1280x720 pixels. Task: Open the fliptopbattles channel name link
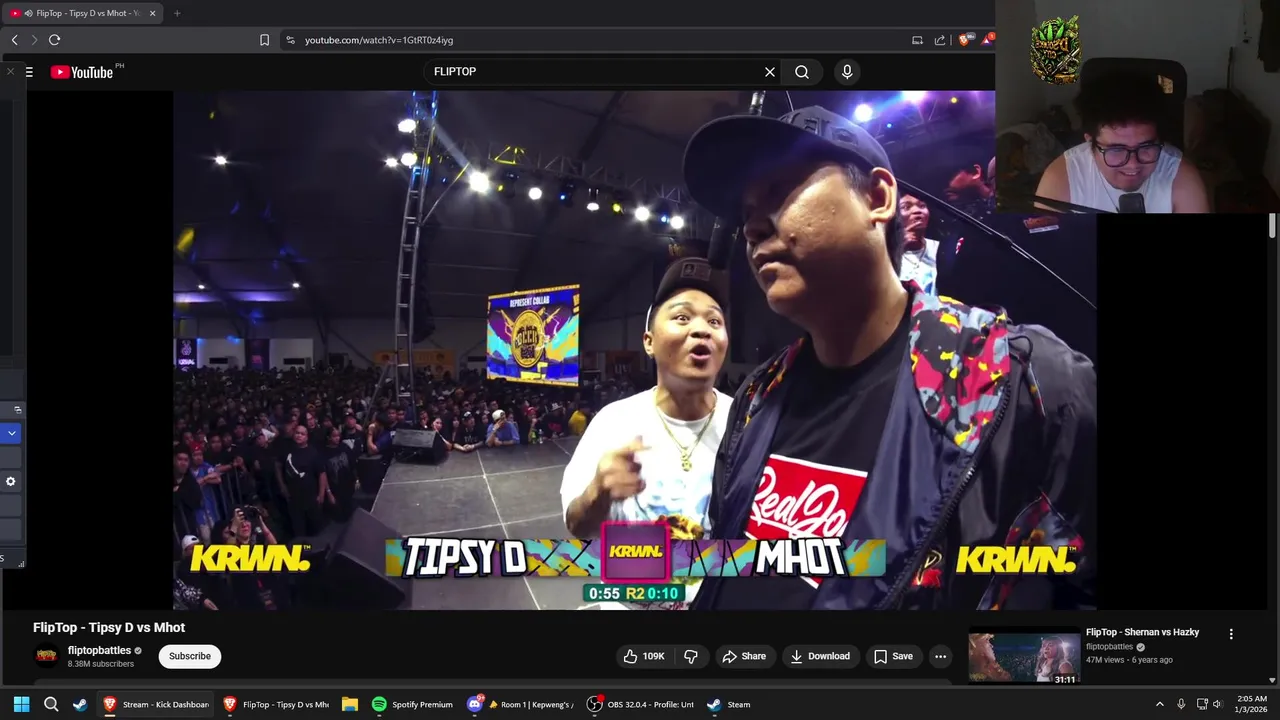click(x=99, y=650)
